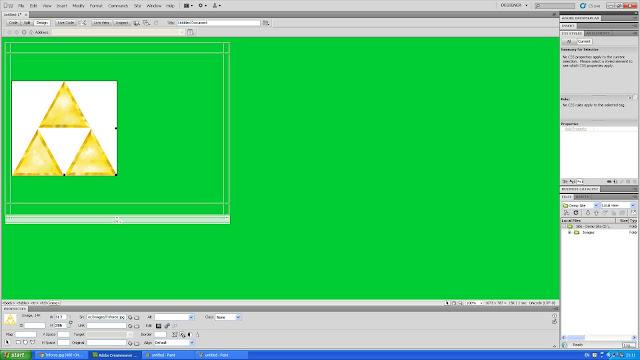Click the File Management icon beside the Title field
The width and height of the screenshot is (640, 360).
click(x=266, y=23)
